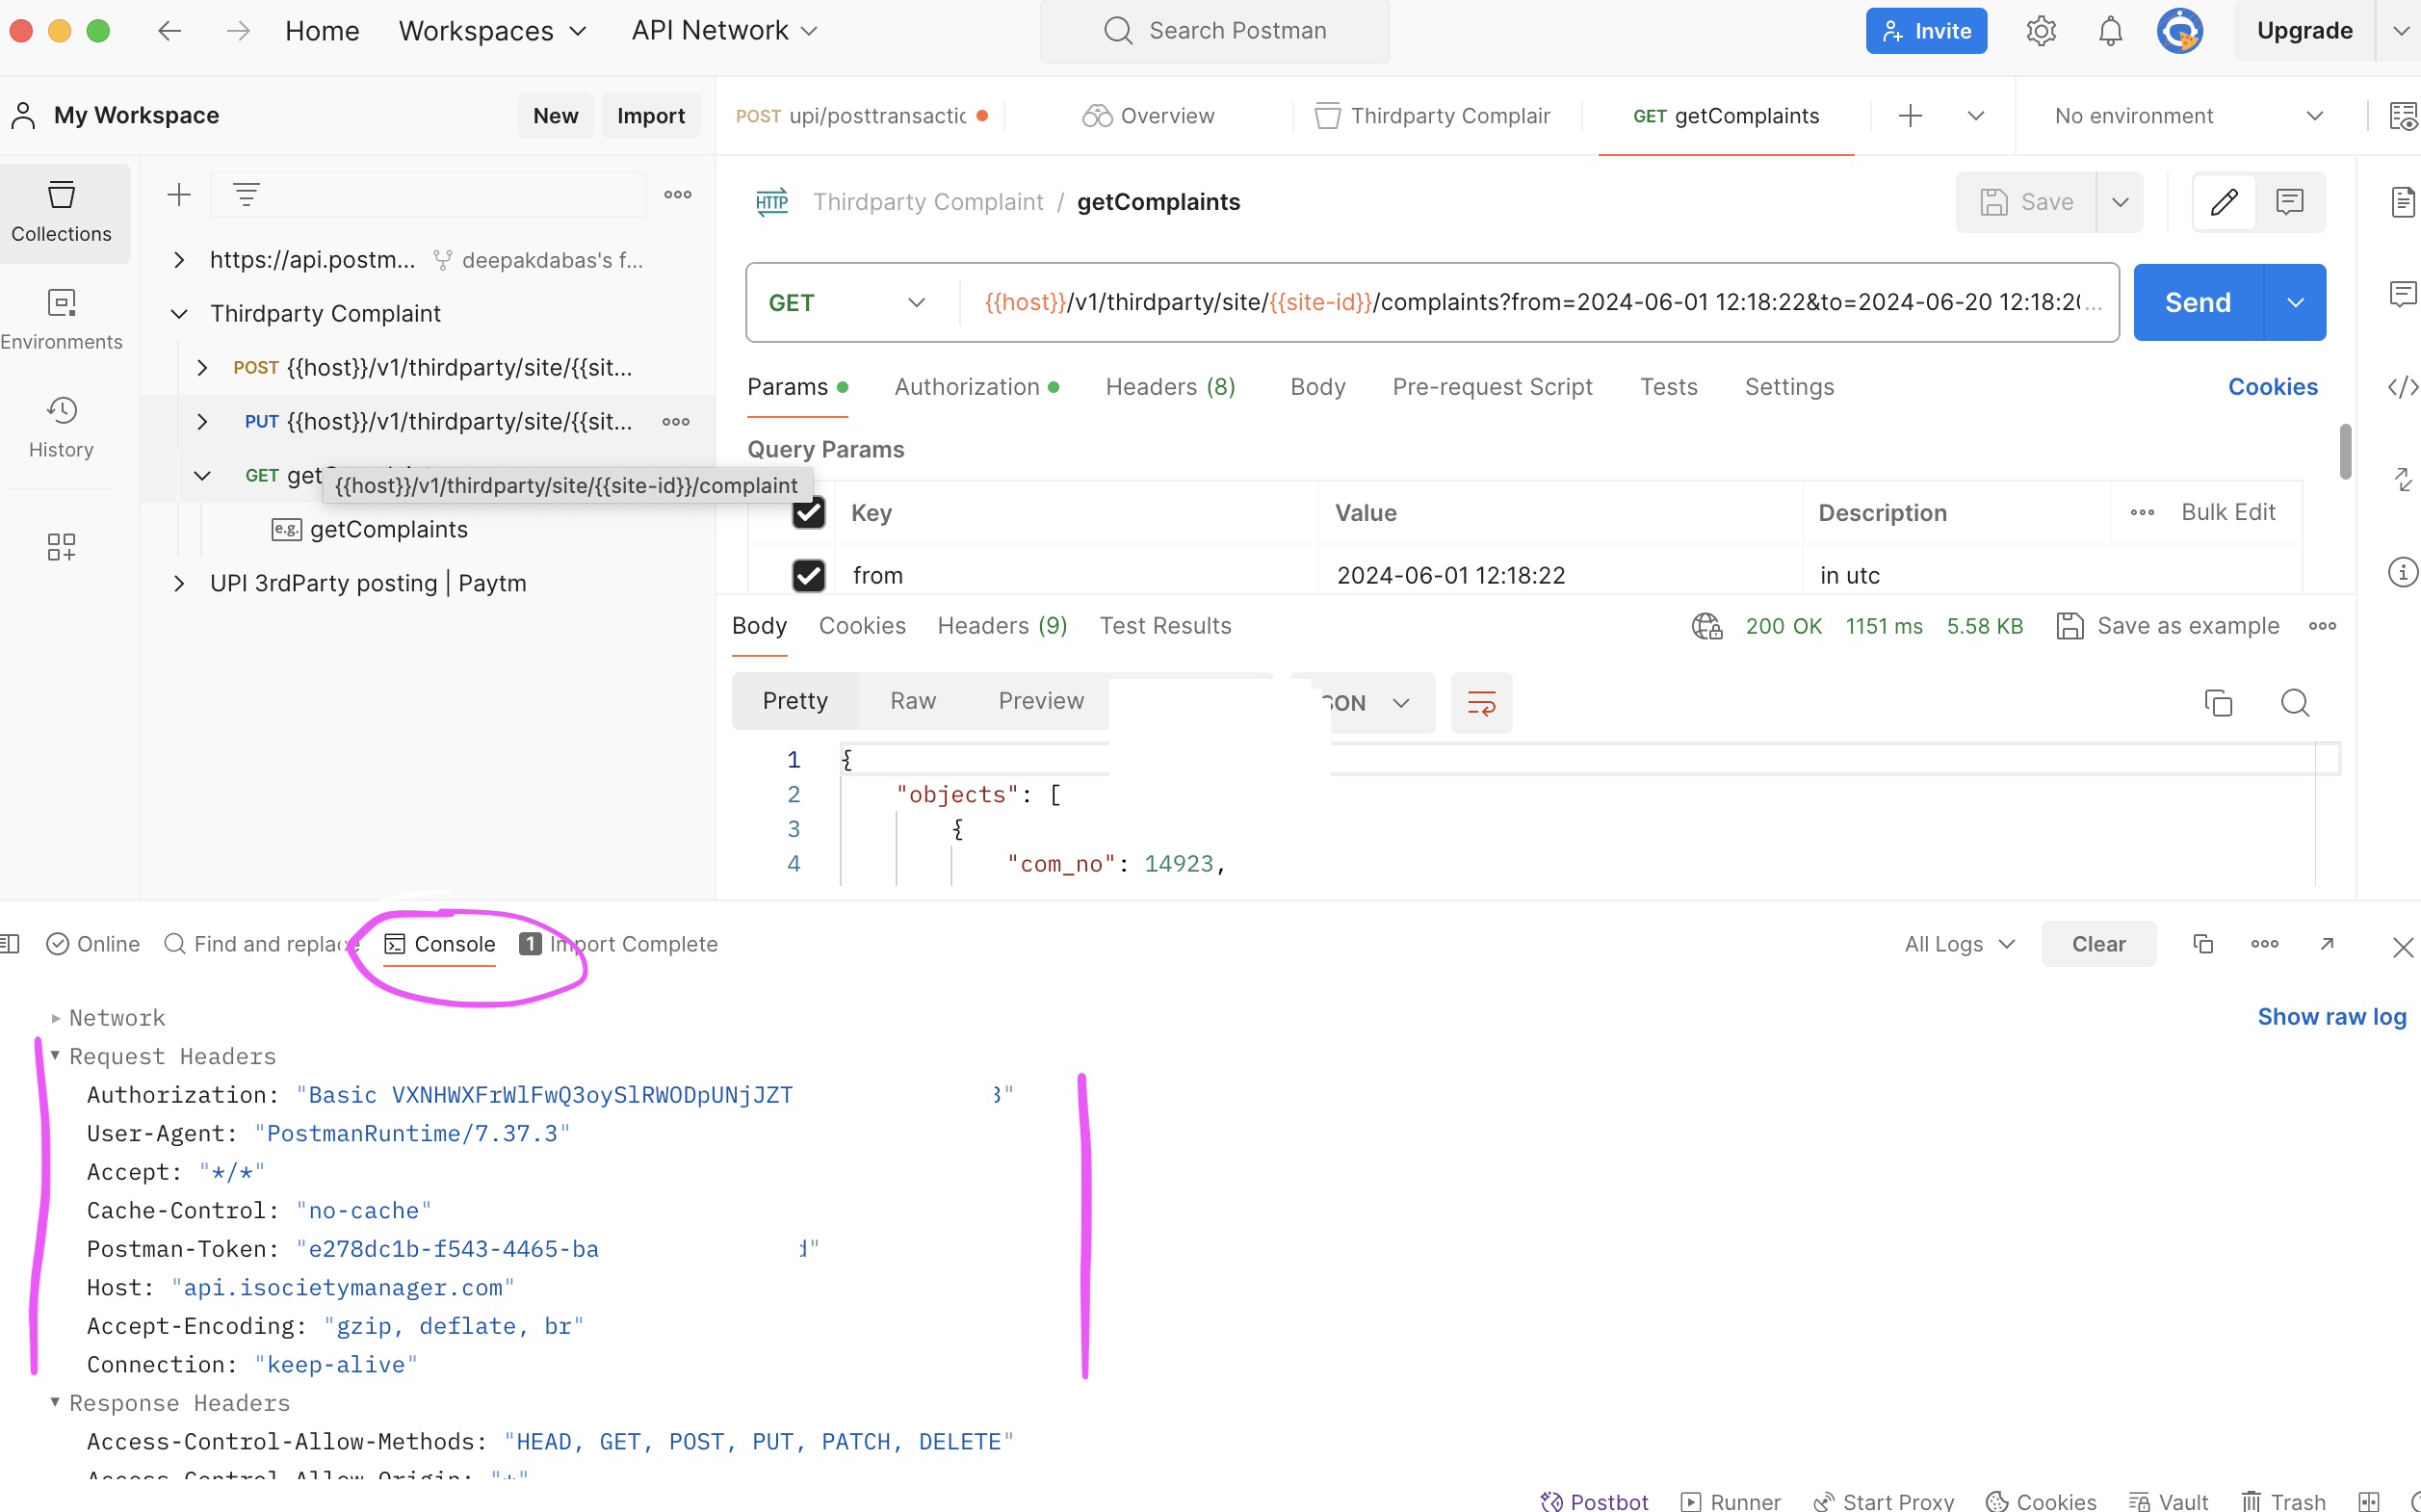Edit request documentation with the pencil icon
This screenshot has width=2421, height=1512.
tap(2224, 201)
